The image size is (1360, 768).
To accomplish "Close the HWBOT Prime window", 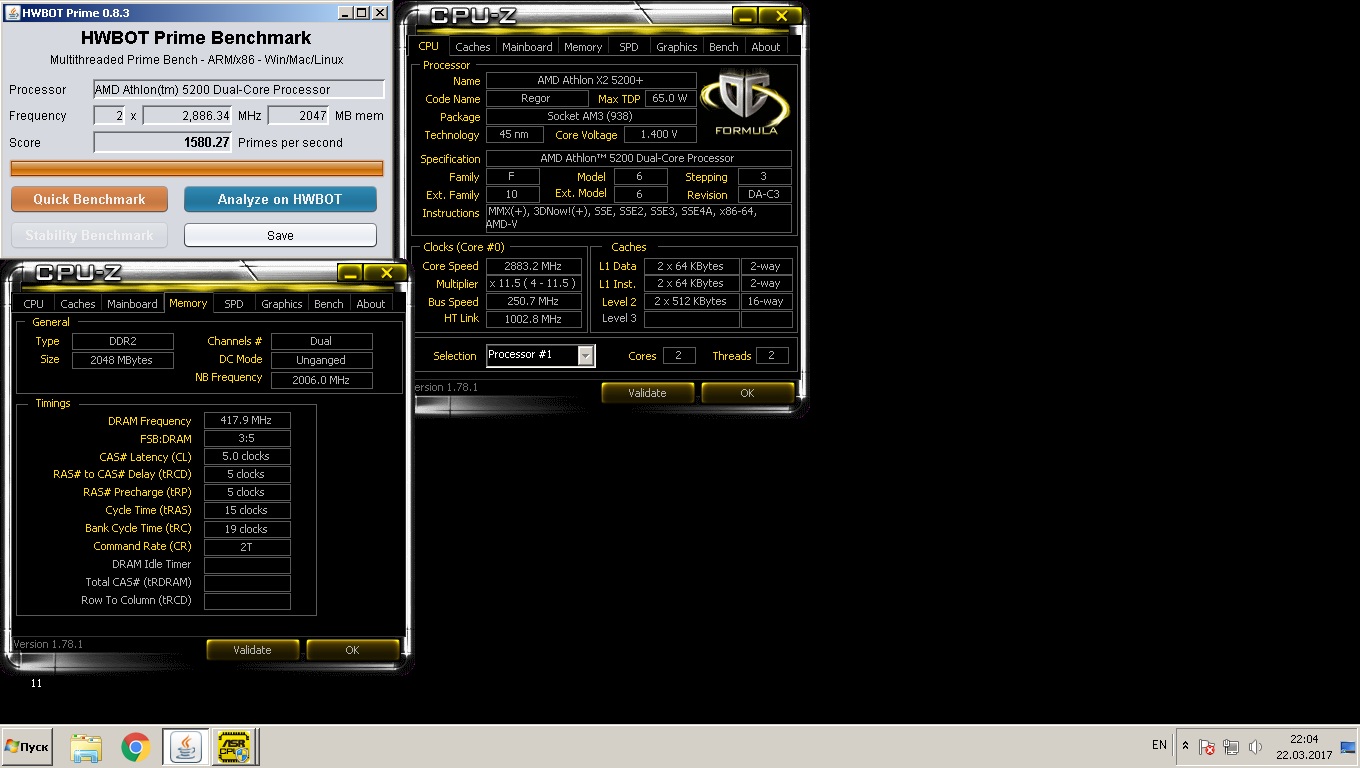I will (x=380, y=13).
